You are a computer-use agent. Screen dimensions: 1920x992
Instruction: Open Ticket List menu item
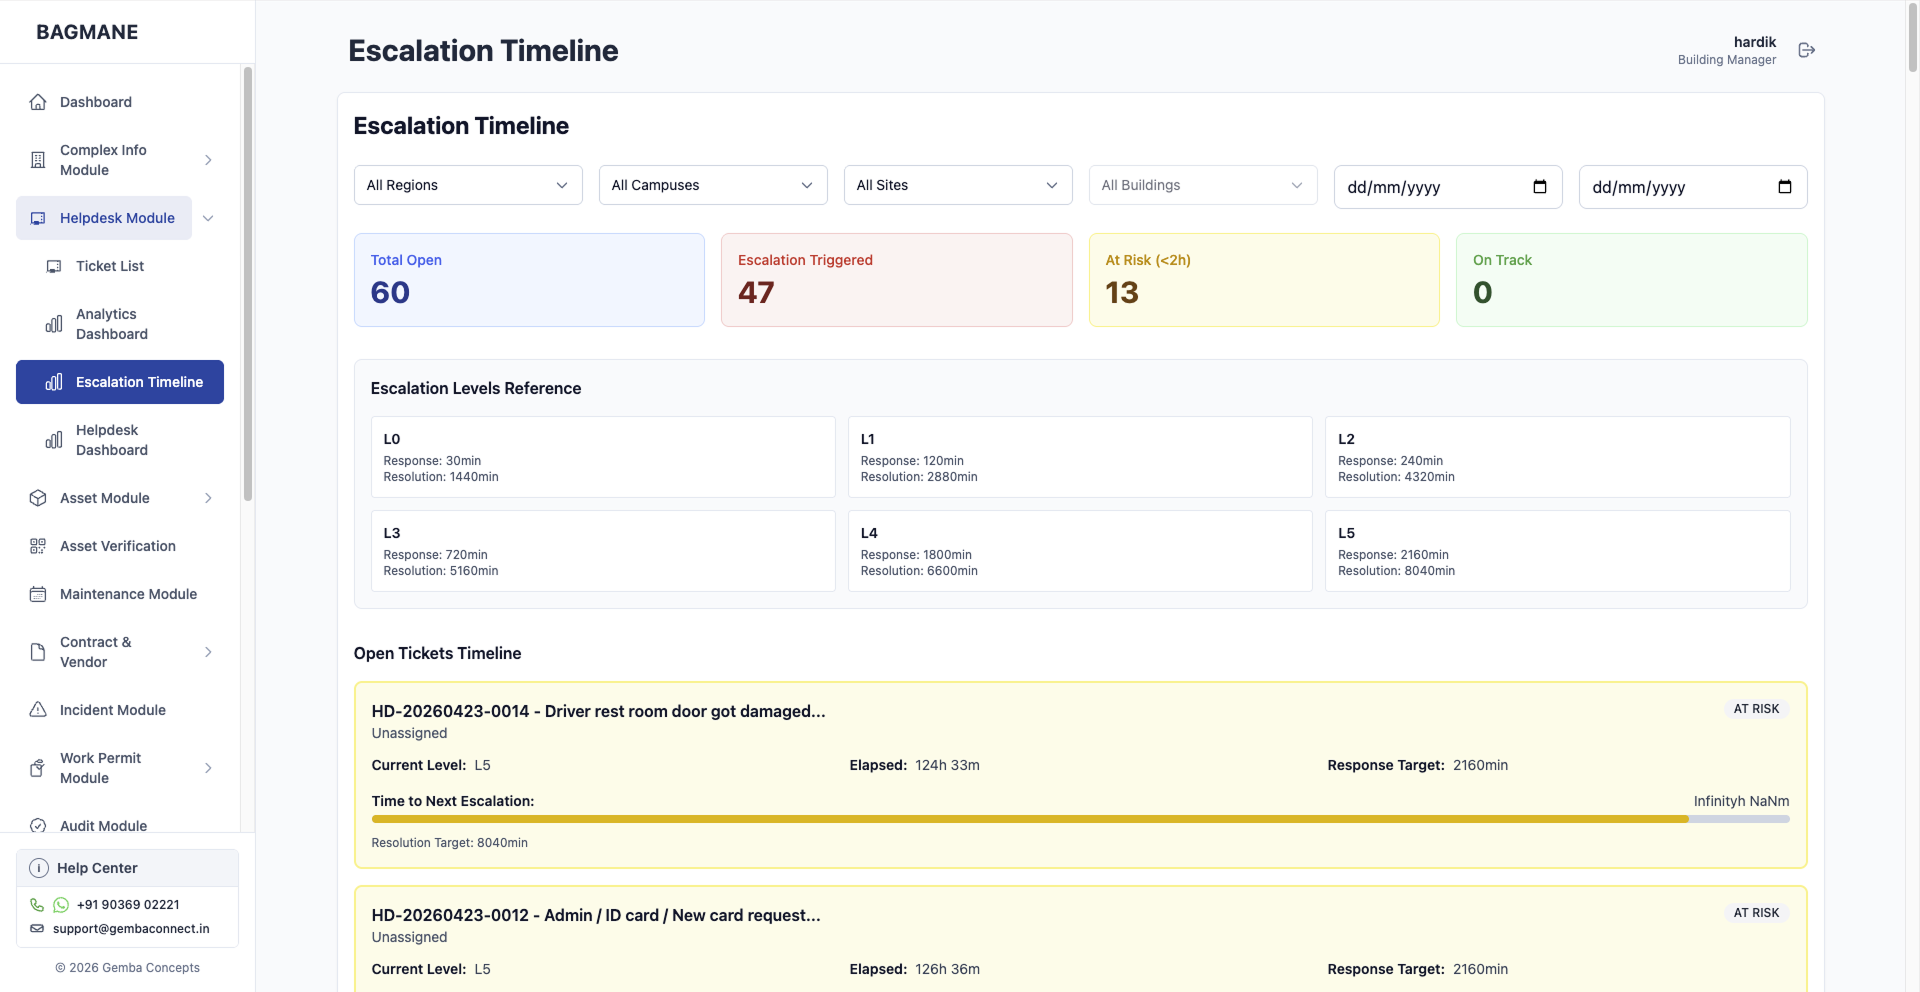[120, 266]
